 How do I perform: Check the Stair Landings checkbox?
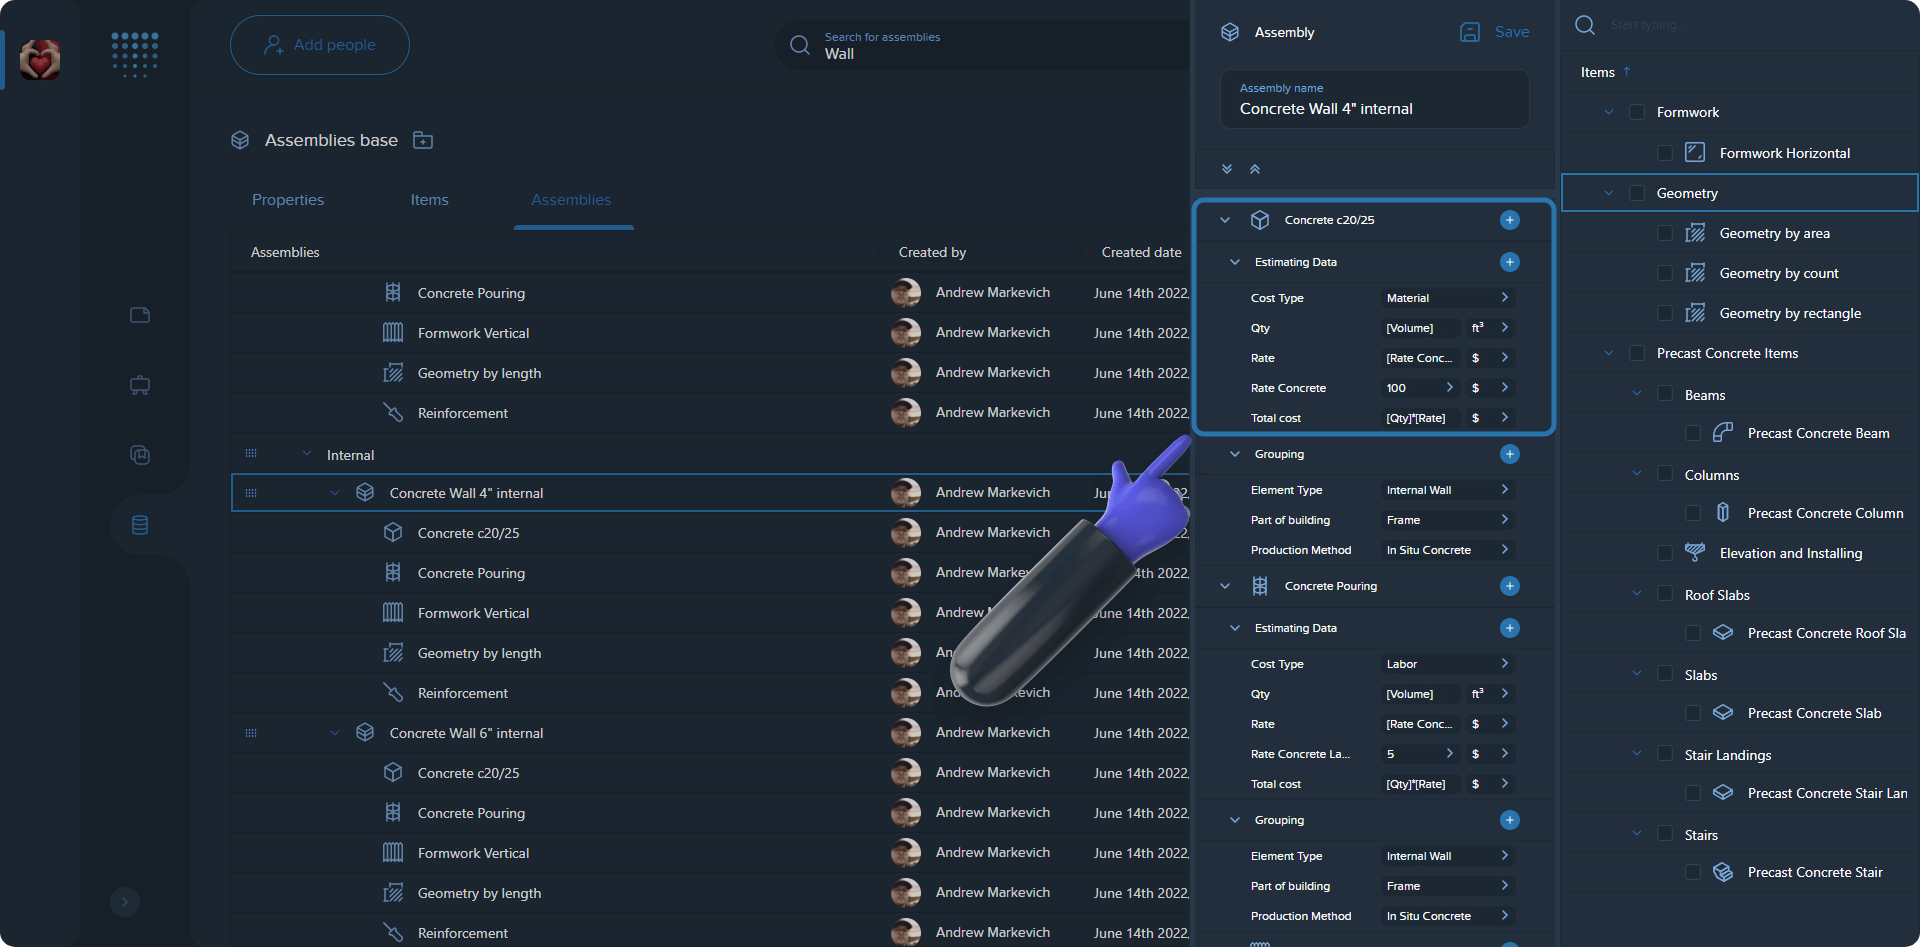[1665, 754]
